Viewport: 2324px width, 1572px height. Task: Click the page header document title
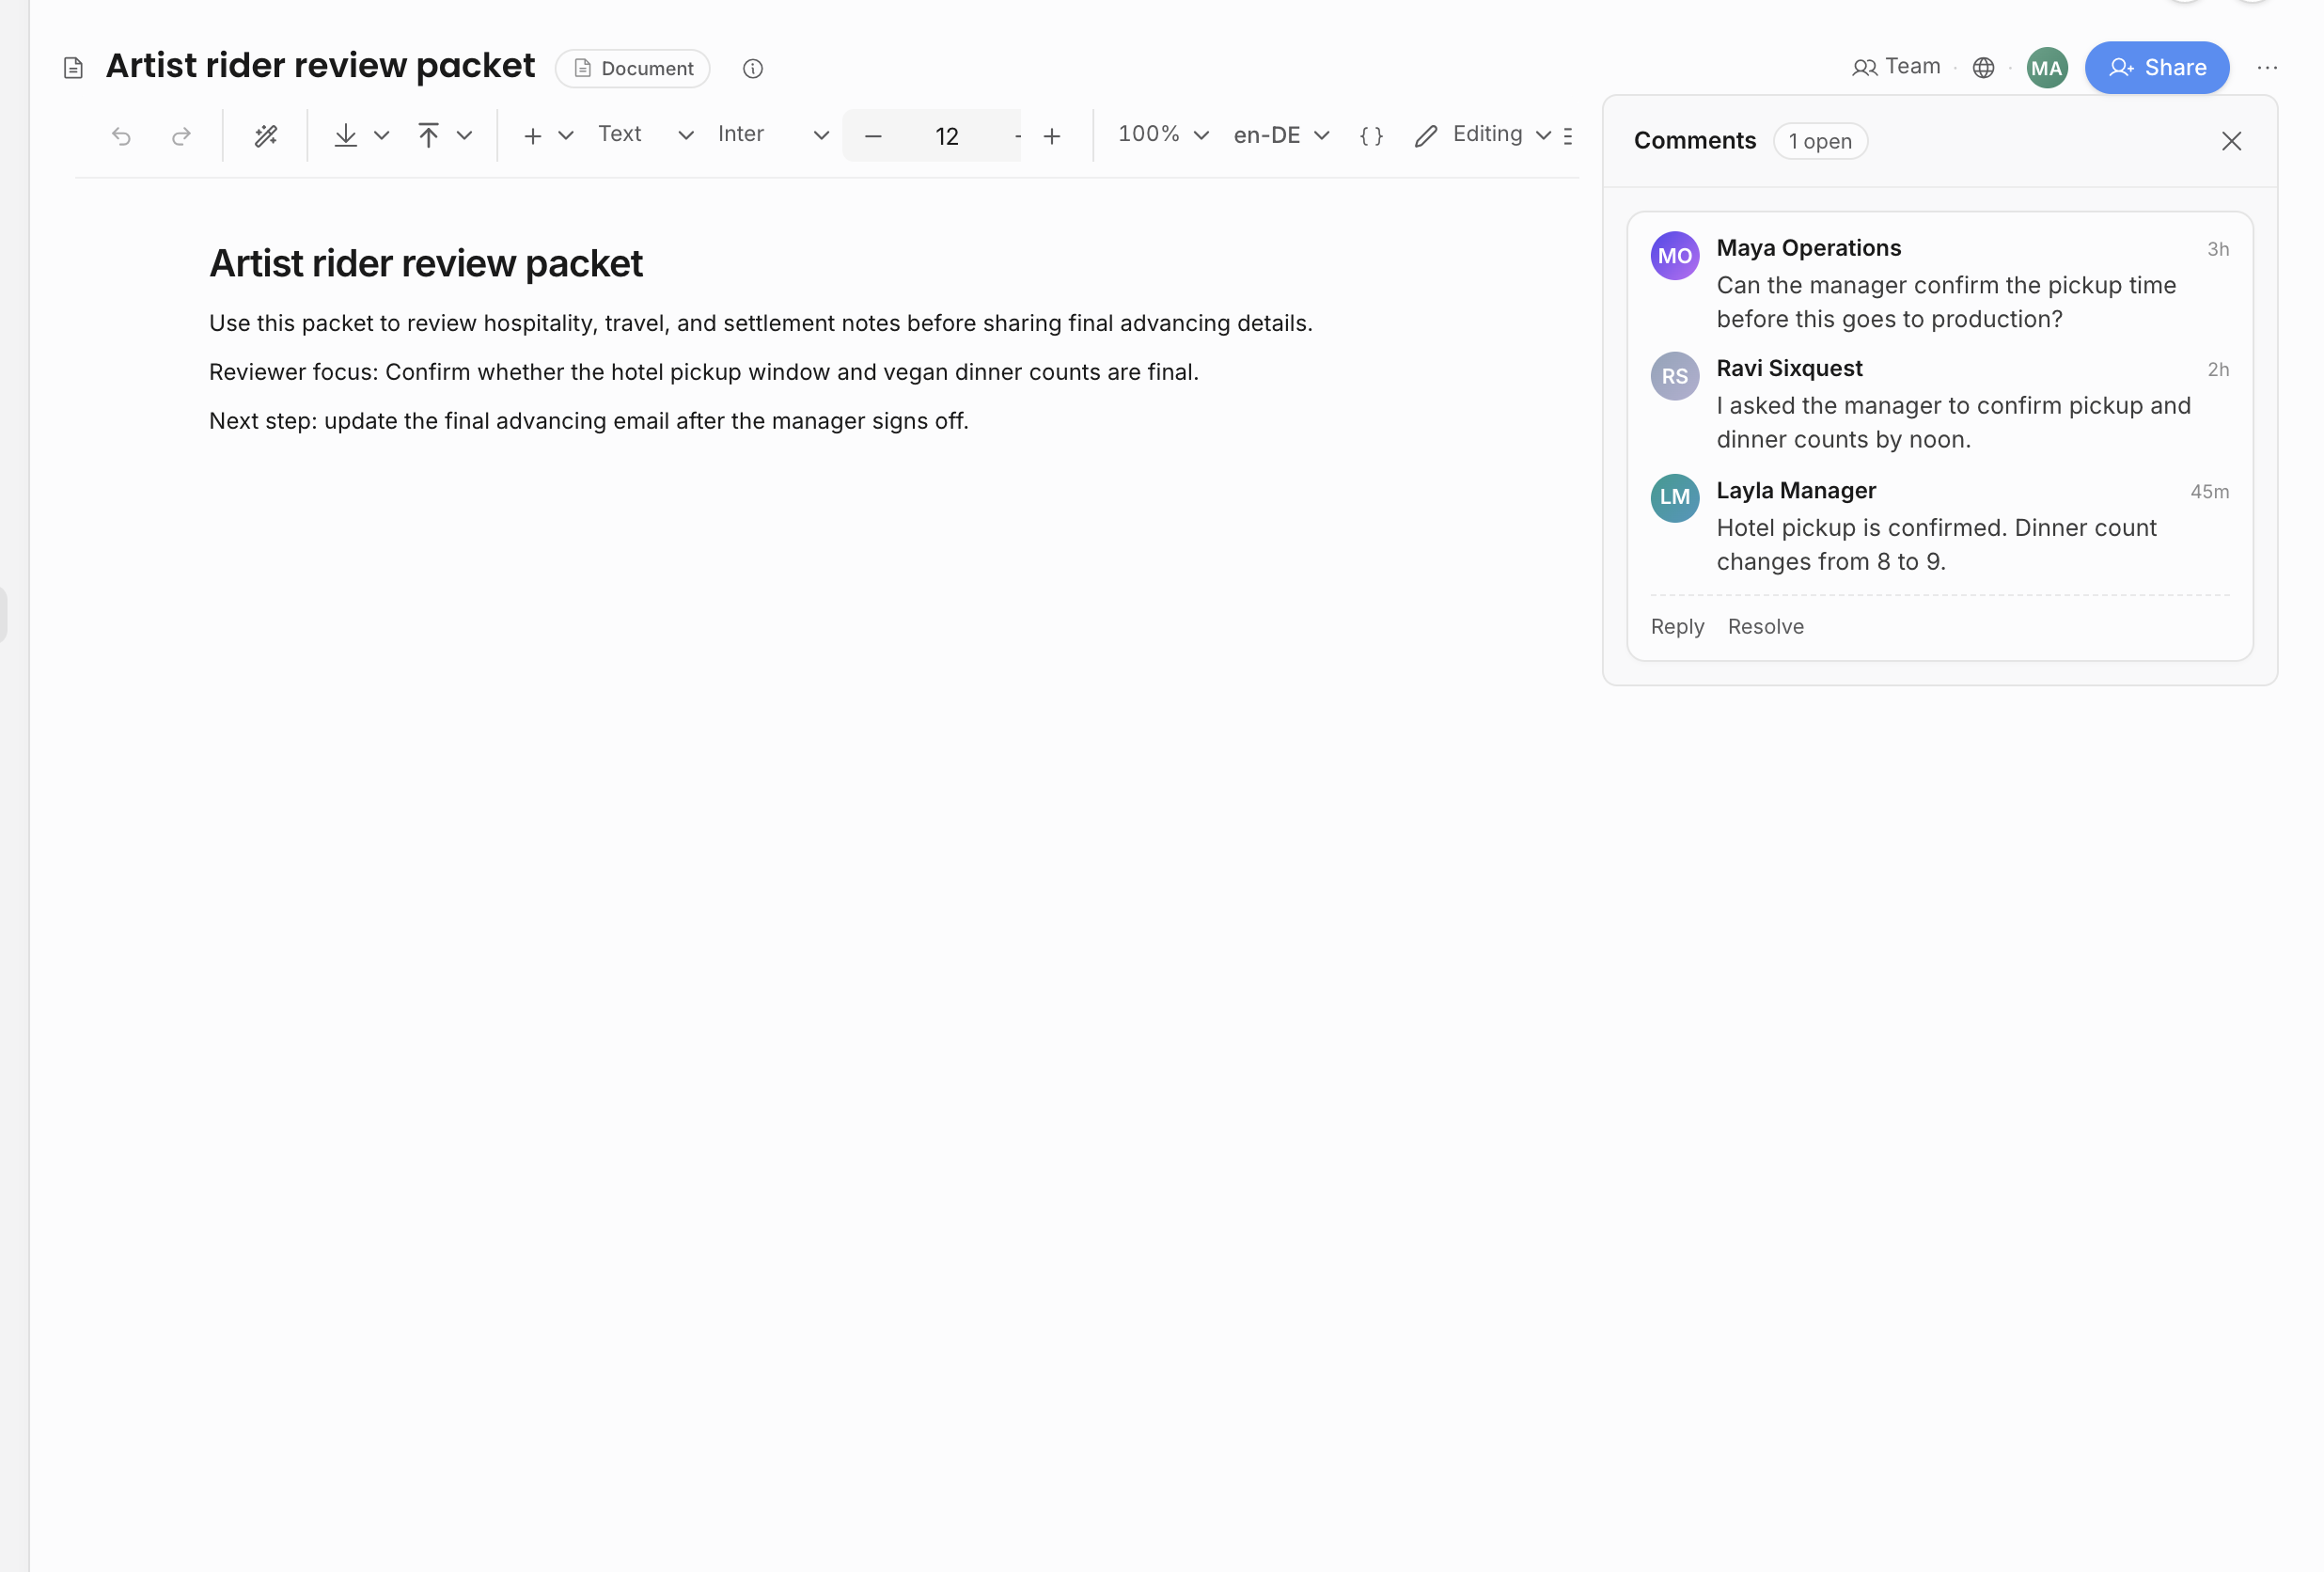[x=320, y=66]
